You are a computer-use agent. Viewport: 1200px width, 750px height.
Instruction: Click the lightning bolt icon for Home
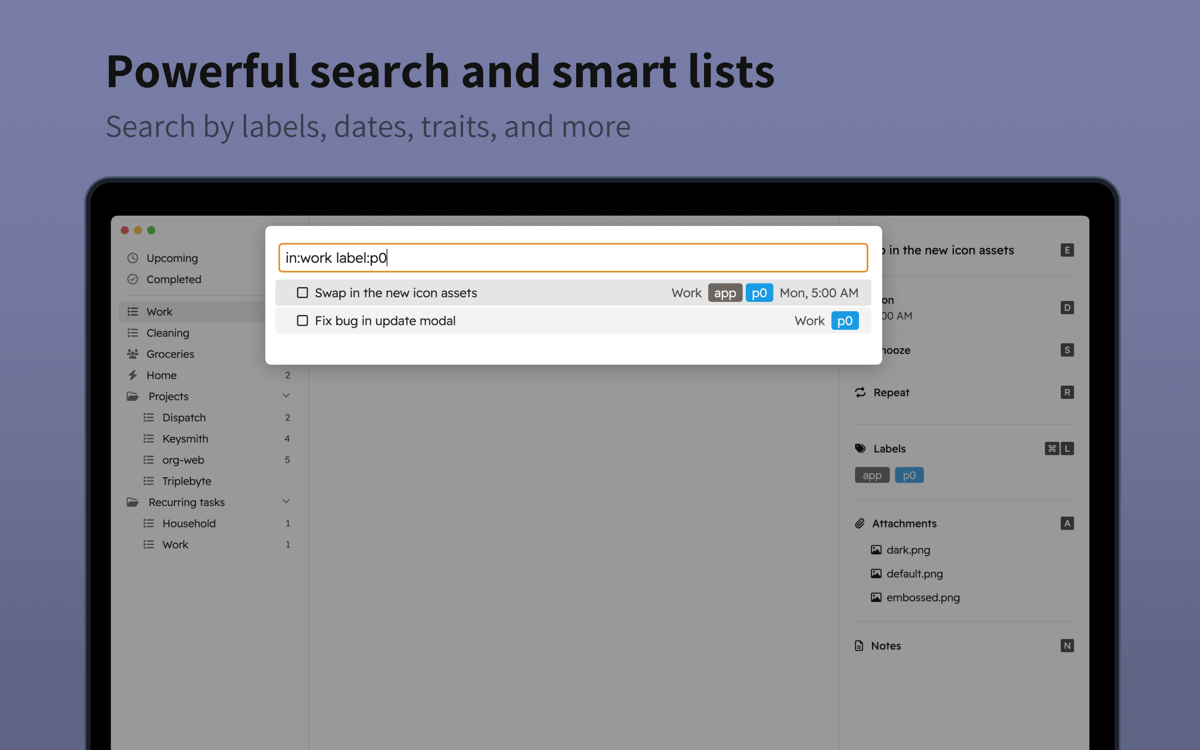[133, 375]
